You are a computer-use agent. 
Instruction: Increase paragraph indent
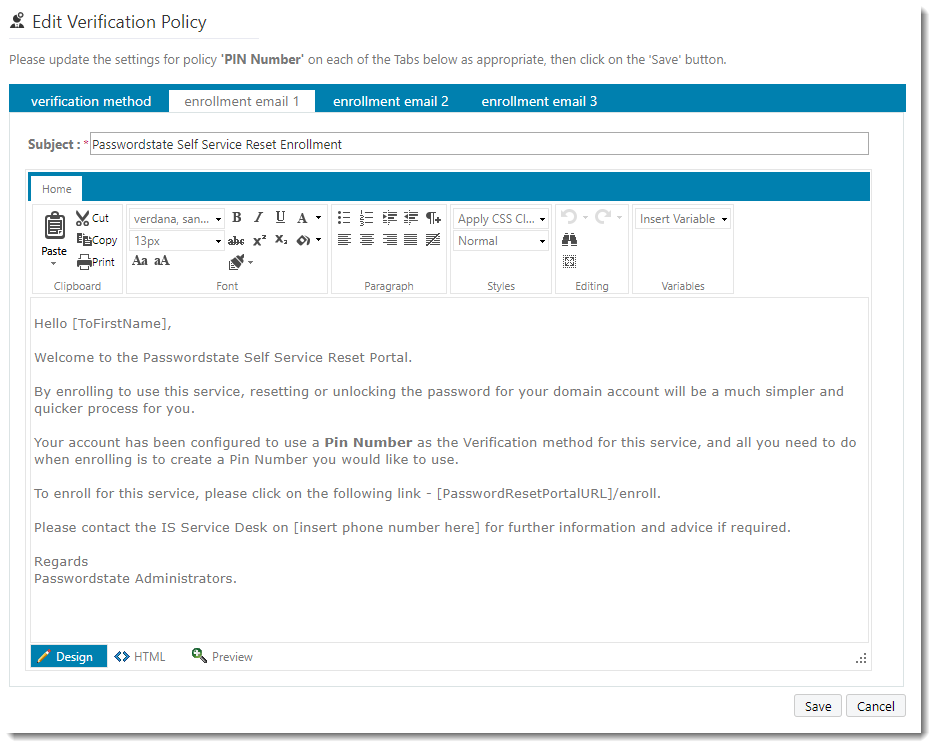389,218
